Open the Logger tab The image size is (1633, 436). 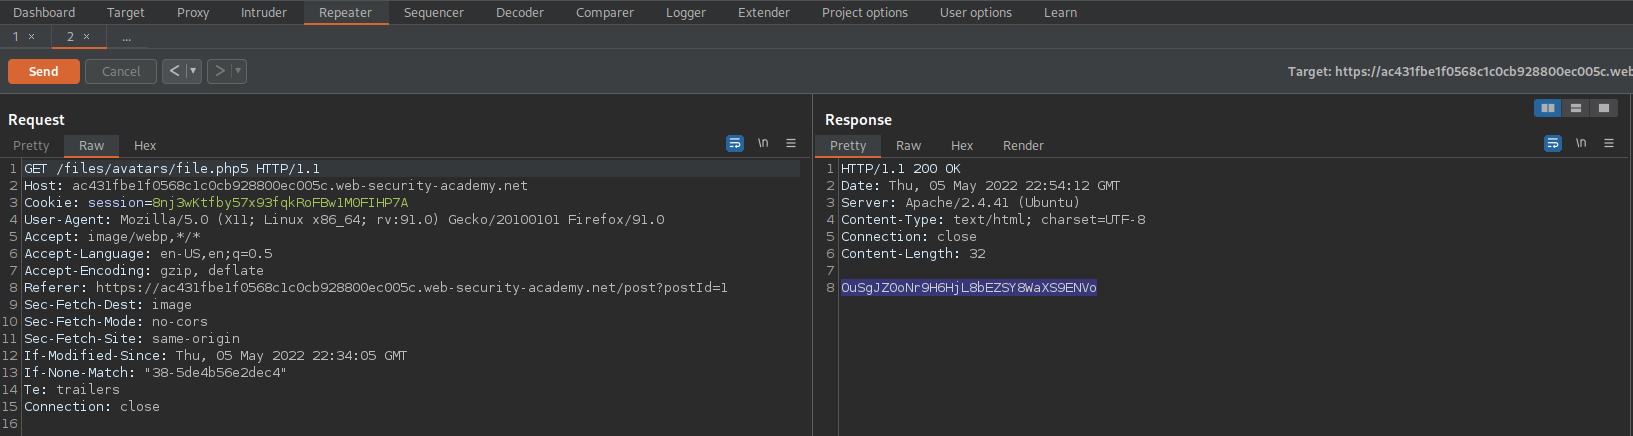685,12
